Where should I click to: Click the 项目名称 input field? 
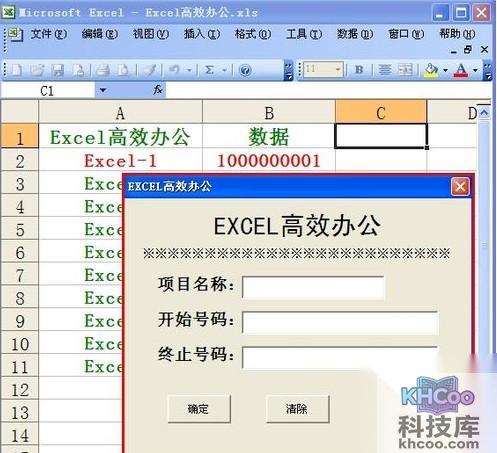click(x=313, y=287)
